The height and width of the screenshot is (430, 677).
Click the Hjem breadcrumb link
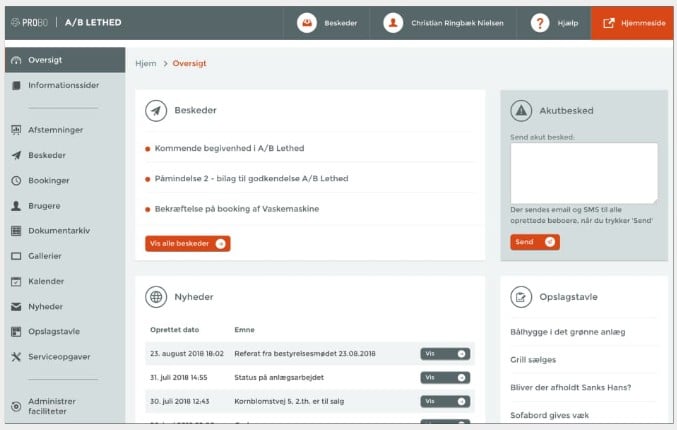tap(146, 63)
